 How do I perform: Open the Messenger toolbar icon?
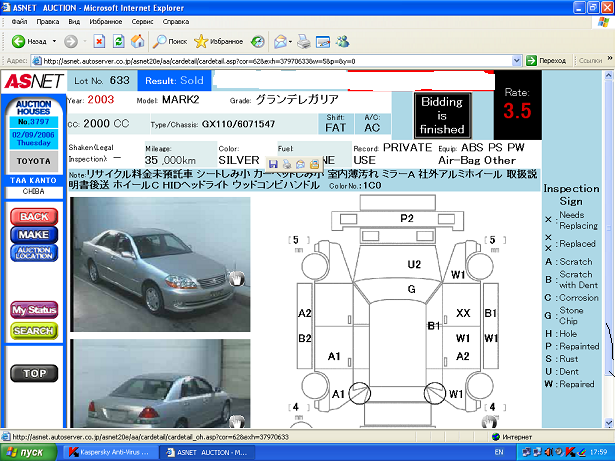[x=342, y=41]
